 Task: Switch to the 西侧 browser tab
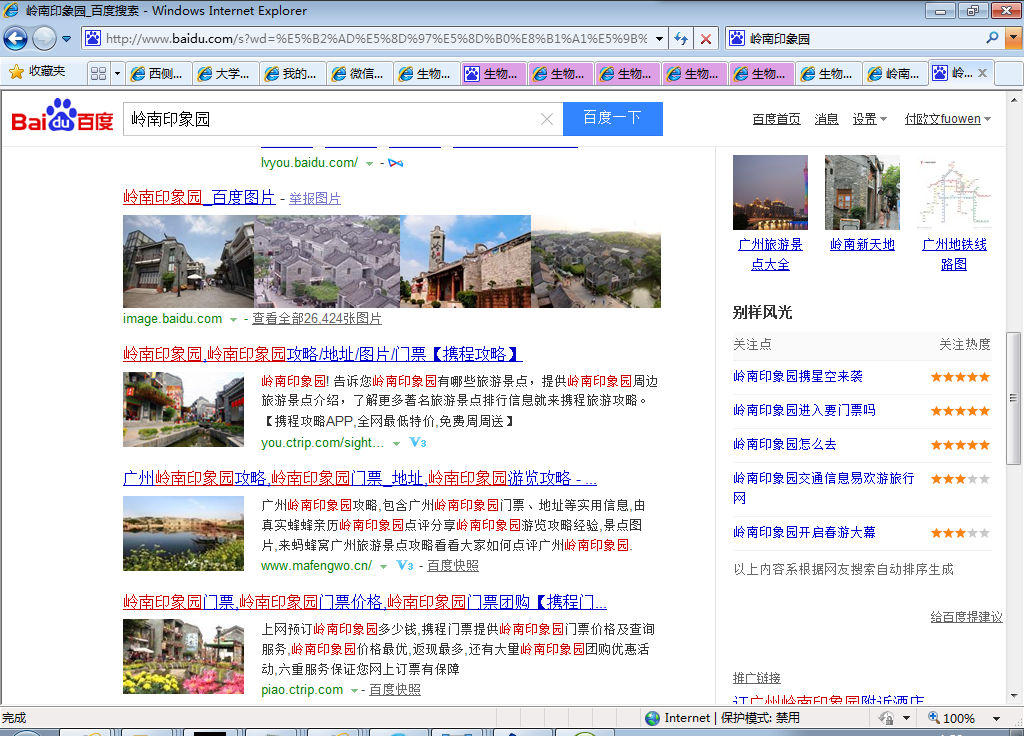[155, 73]
